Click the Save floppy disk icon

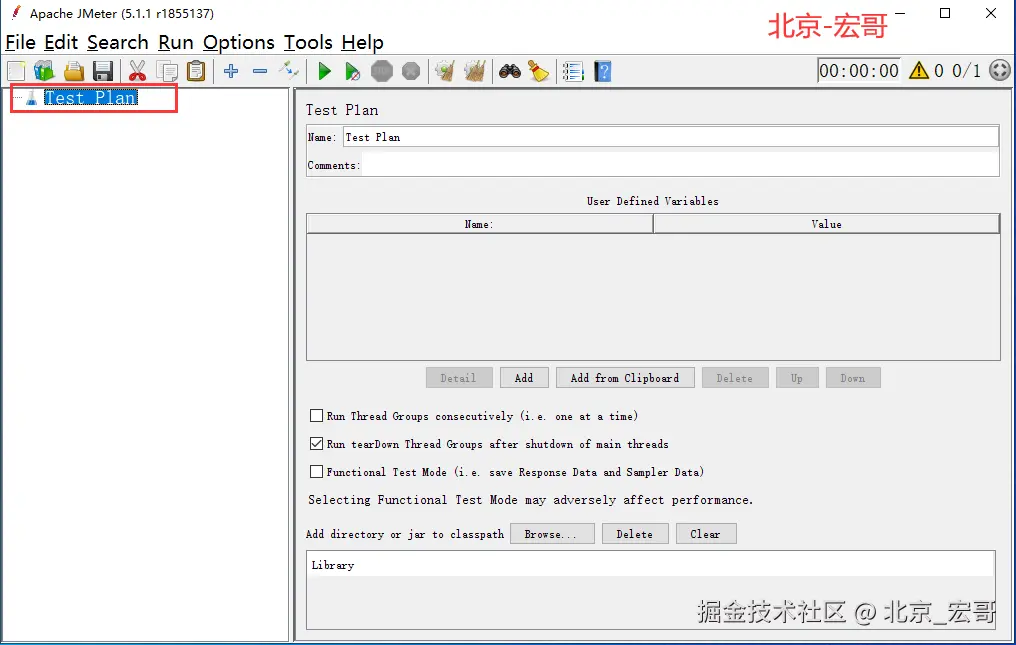point(103,71)
